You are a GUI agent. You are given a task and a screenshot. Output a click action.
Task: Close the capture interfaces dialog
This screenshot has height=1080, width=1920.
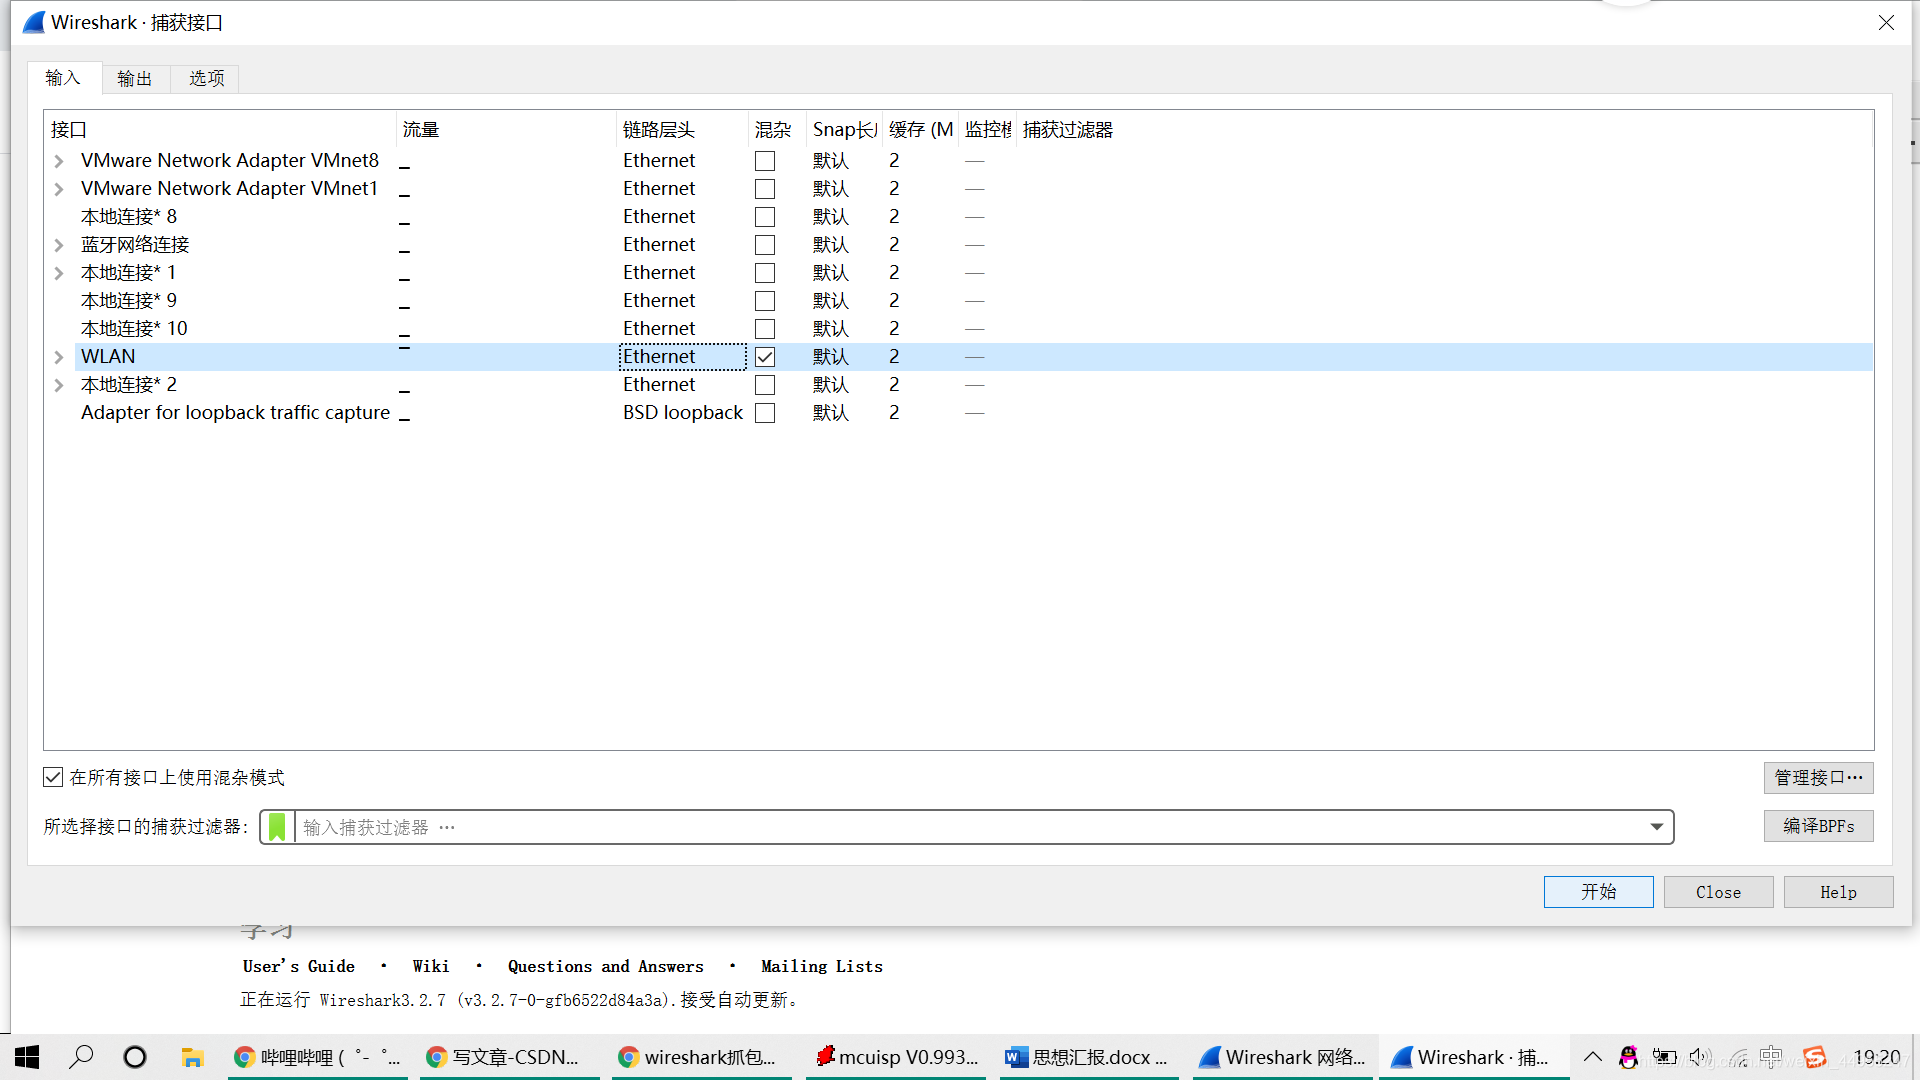click(x=1886, y=22)
